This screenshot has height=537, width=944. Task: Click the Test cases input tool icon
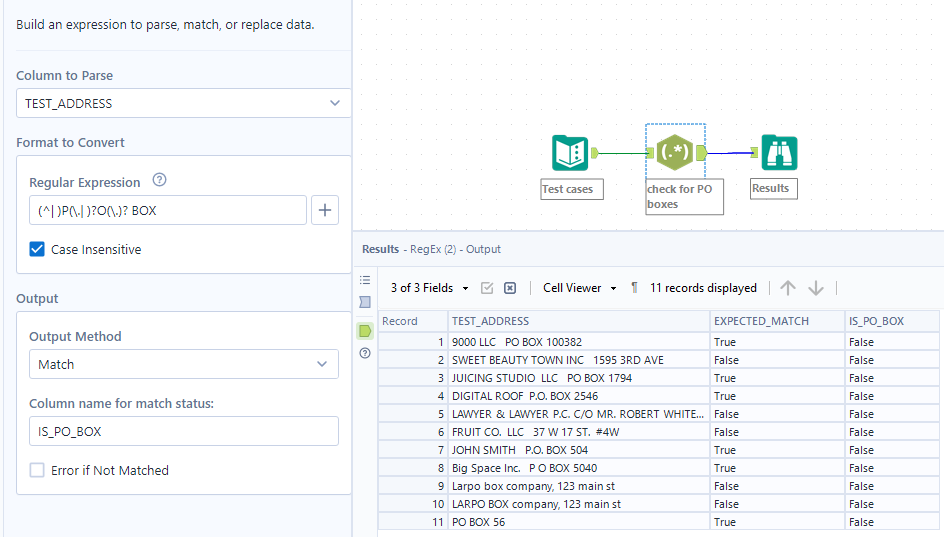[570, 153]
